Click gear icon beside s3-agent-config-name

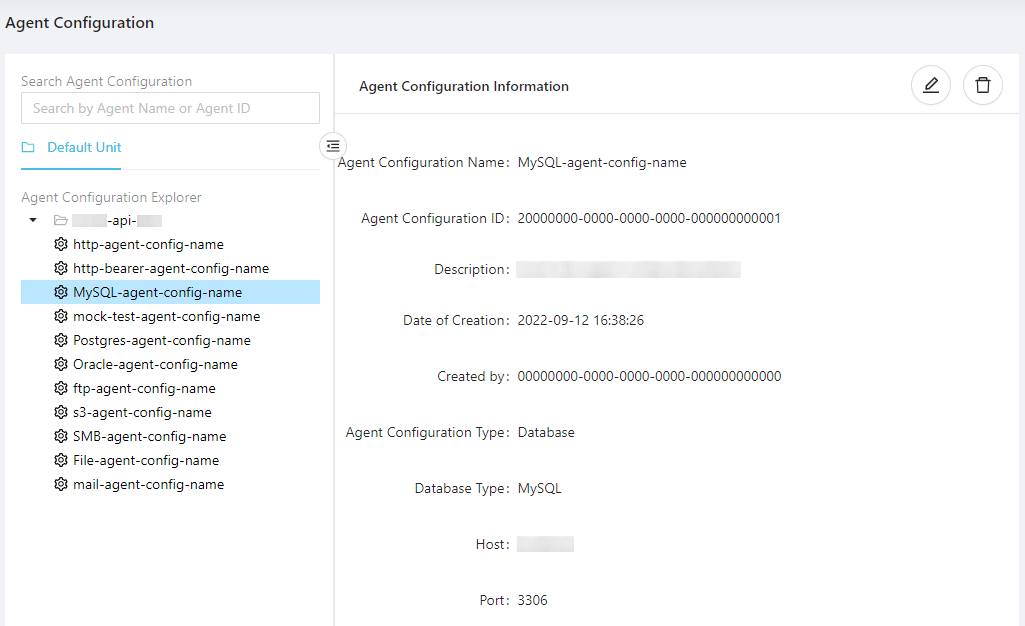pyautogui.click(x=61, y=412)
